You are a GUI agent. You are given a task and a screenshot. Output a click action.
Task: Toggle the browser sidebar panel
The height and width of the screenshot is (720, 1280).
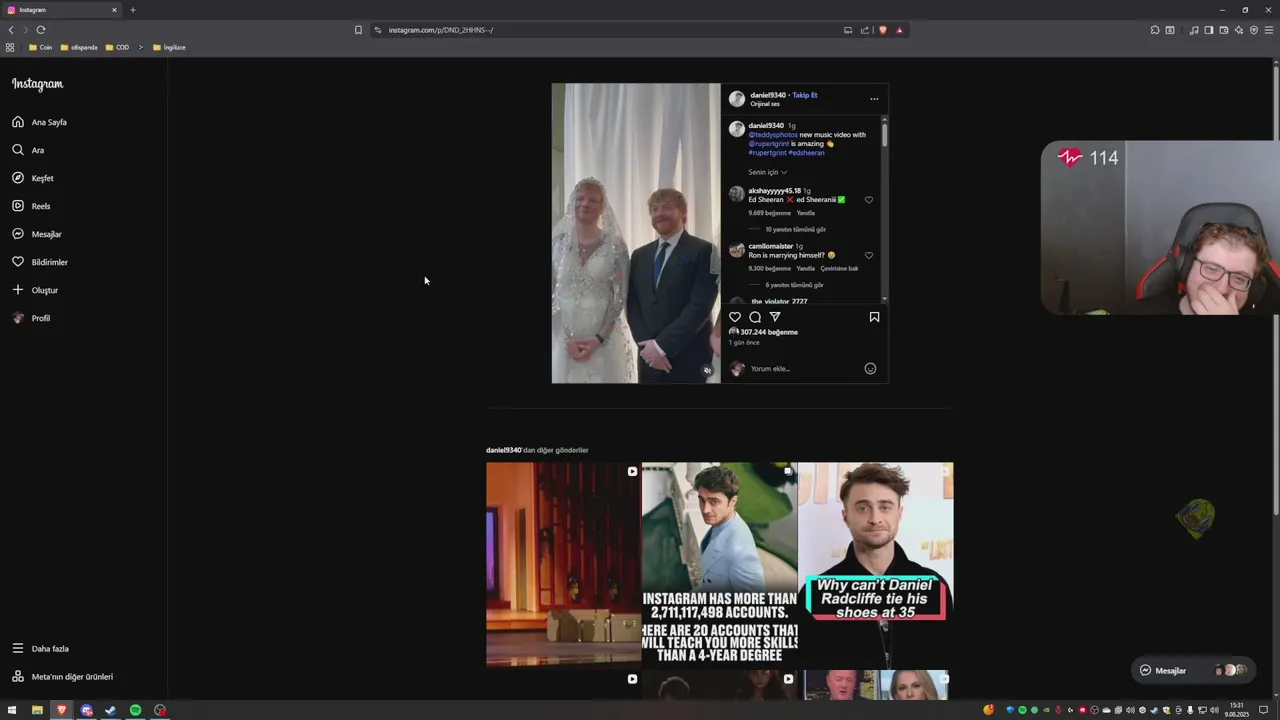1209,30
